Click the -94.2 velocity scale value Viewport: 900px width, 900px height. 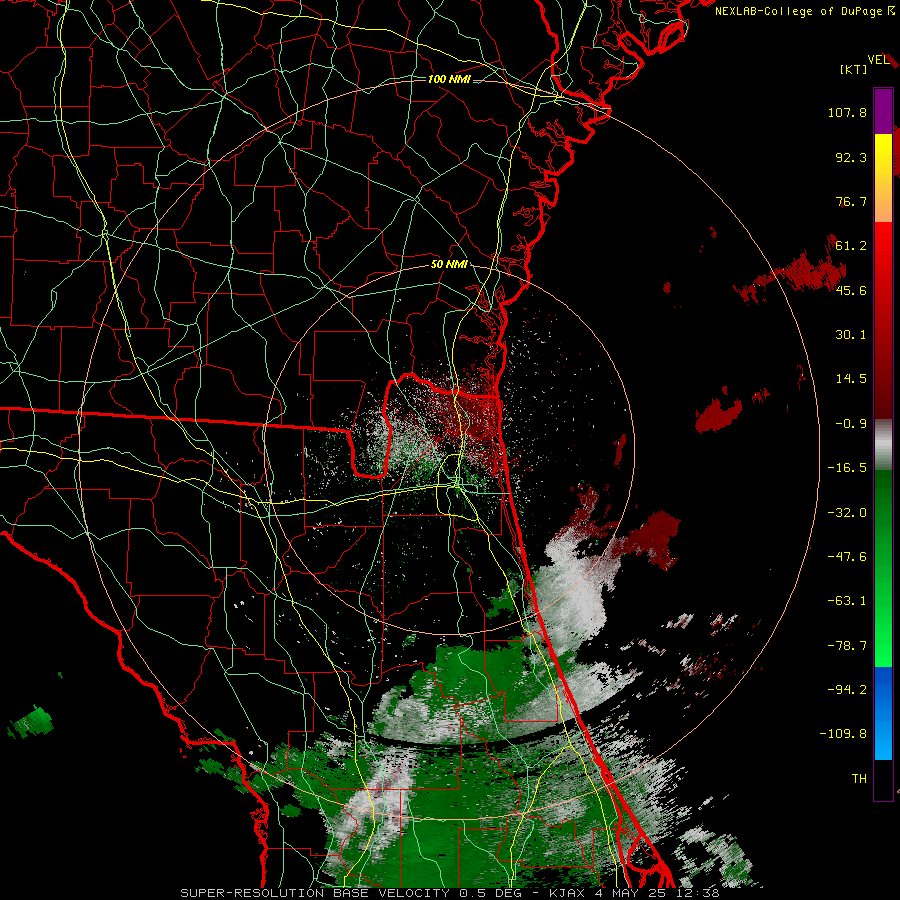coord(847,689)
